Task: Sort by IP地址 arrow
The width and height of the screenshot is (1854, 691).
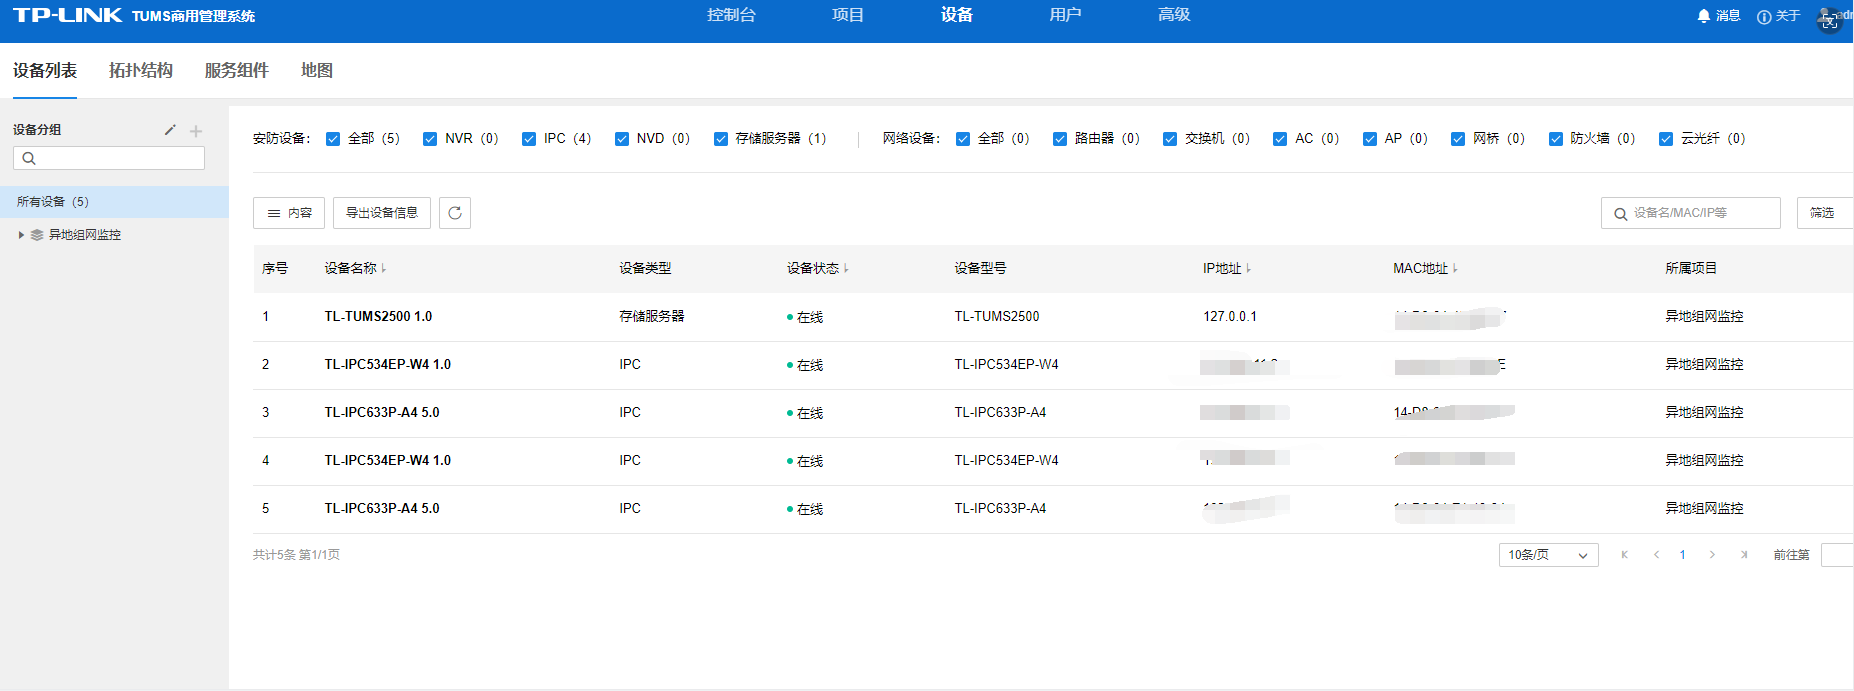Action: click(x=1249, y=268)
